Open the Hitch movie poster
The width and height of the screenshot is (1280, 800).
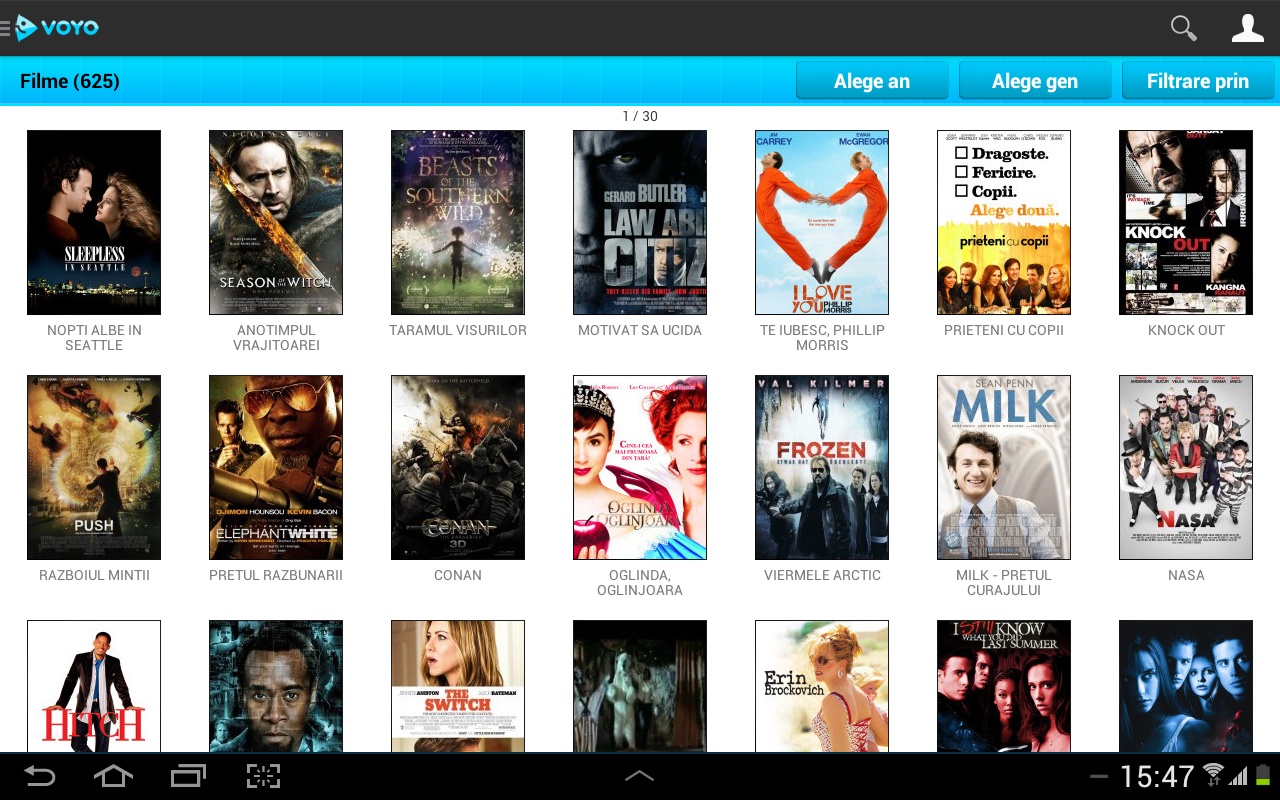(x=94, y=686)
